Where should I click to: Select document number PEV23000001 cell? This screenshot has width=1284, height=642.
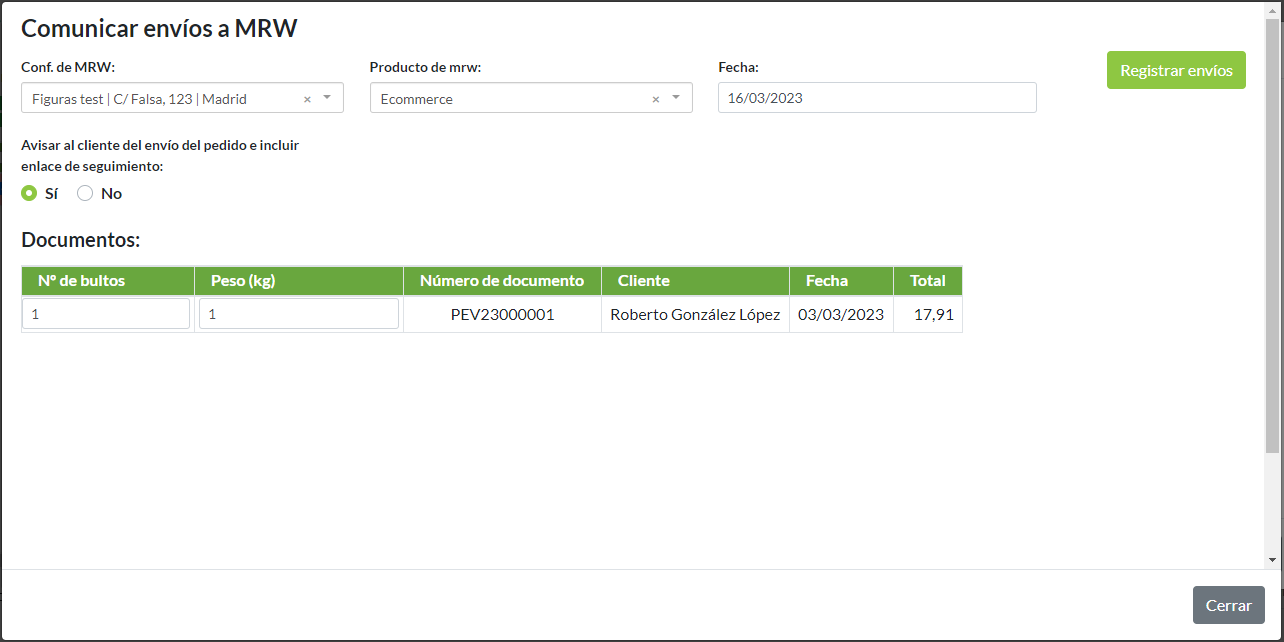pos(502,315)
